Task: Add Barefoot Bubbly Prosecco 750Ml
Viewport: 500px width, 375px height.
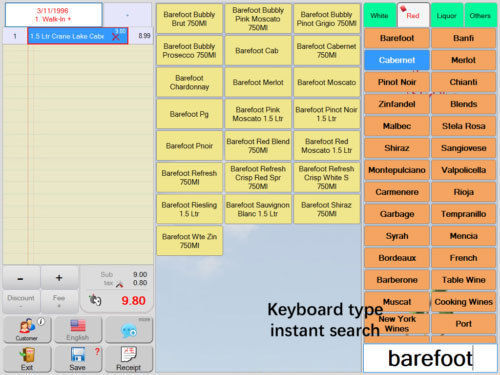Action: pos(189,51)
